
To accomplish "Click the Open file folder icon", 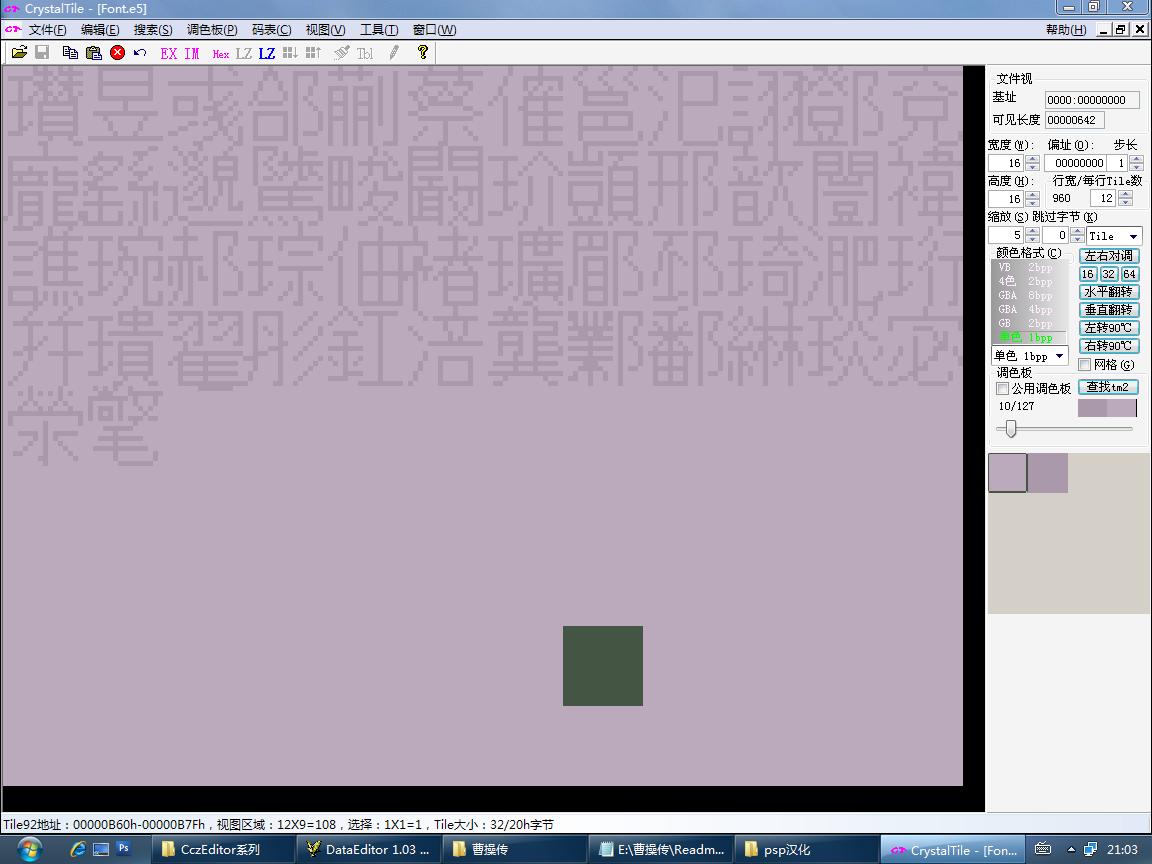I will coord(19,53).
